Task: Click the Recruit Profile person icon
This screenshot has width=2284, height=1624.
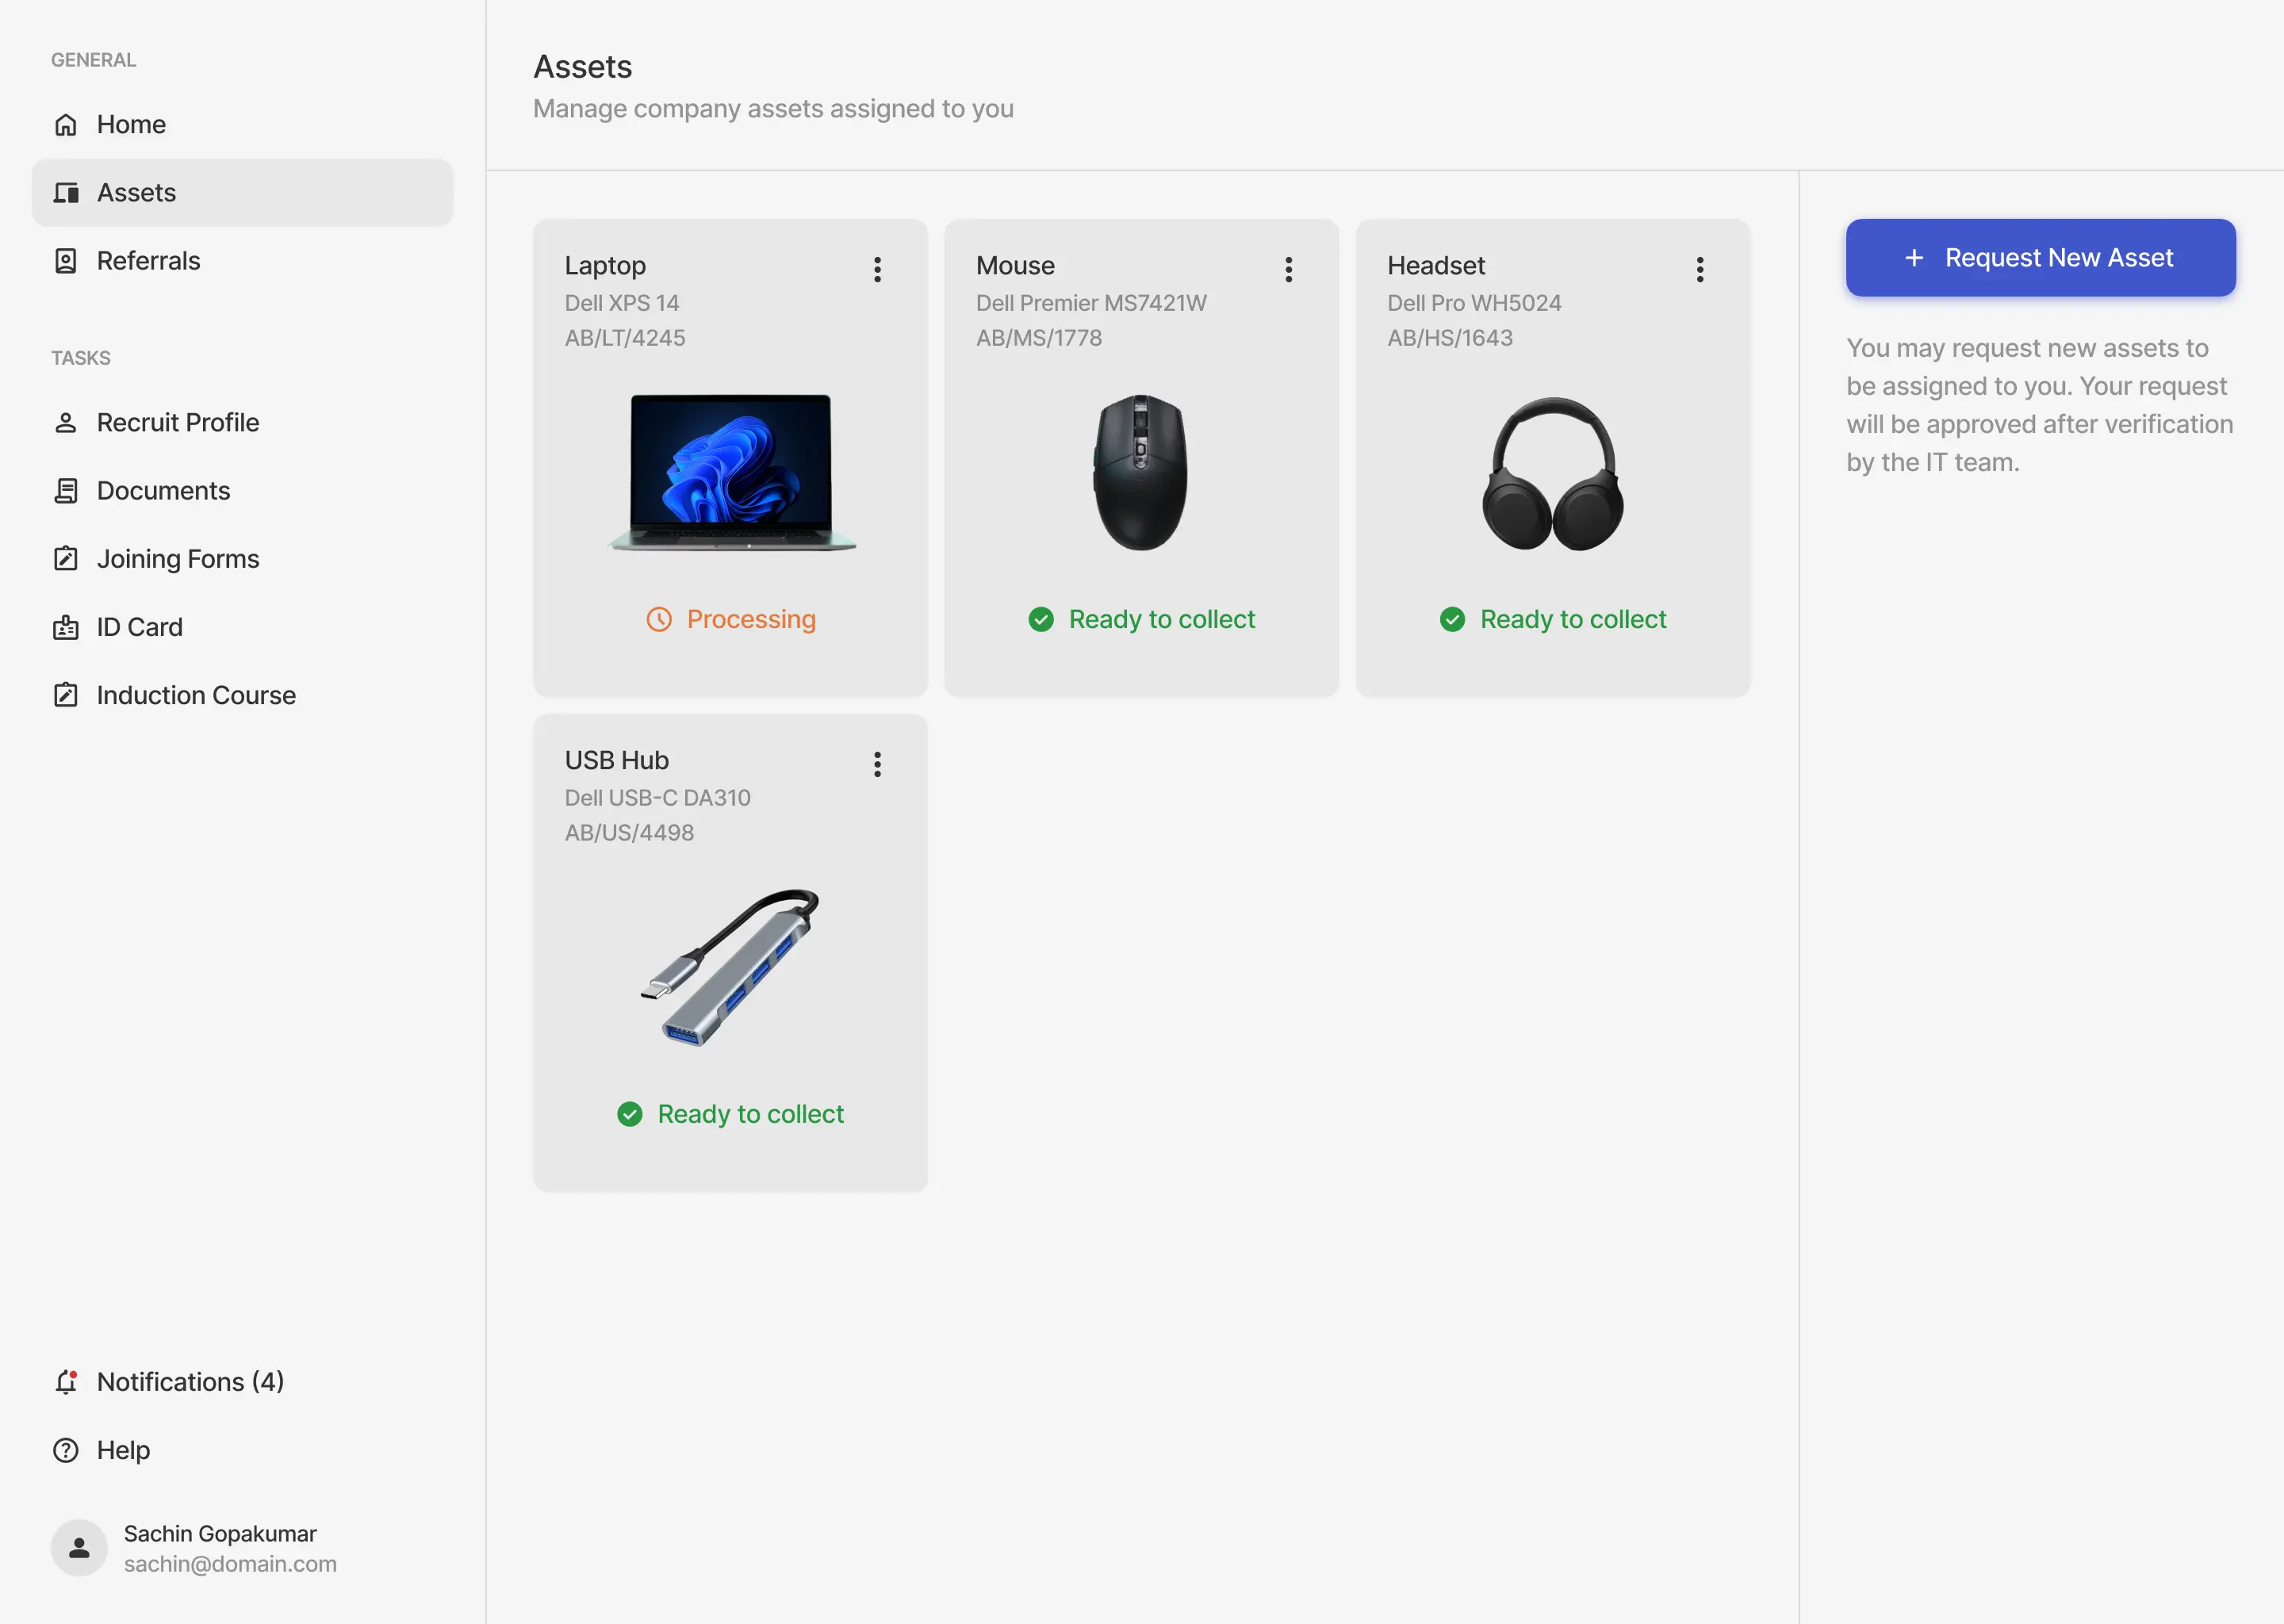Action: pos(66,422)
